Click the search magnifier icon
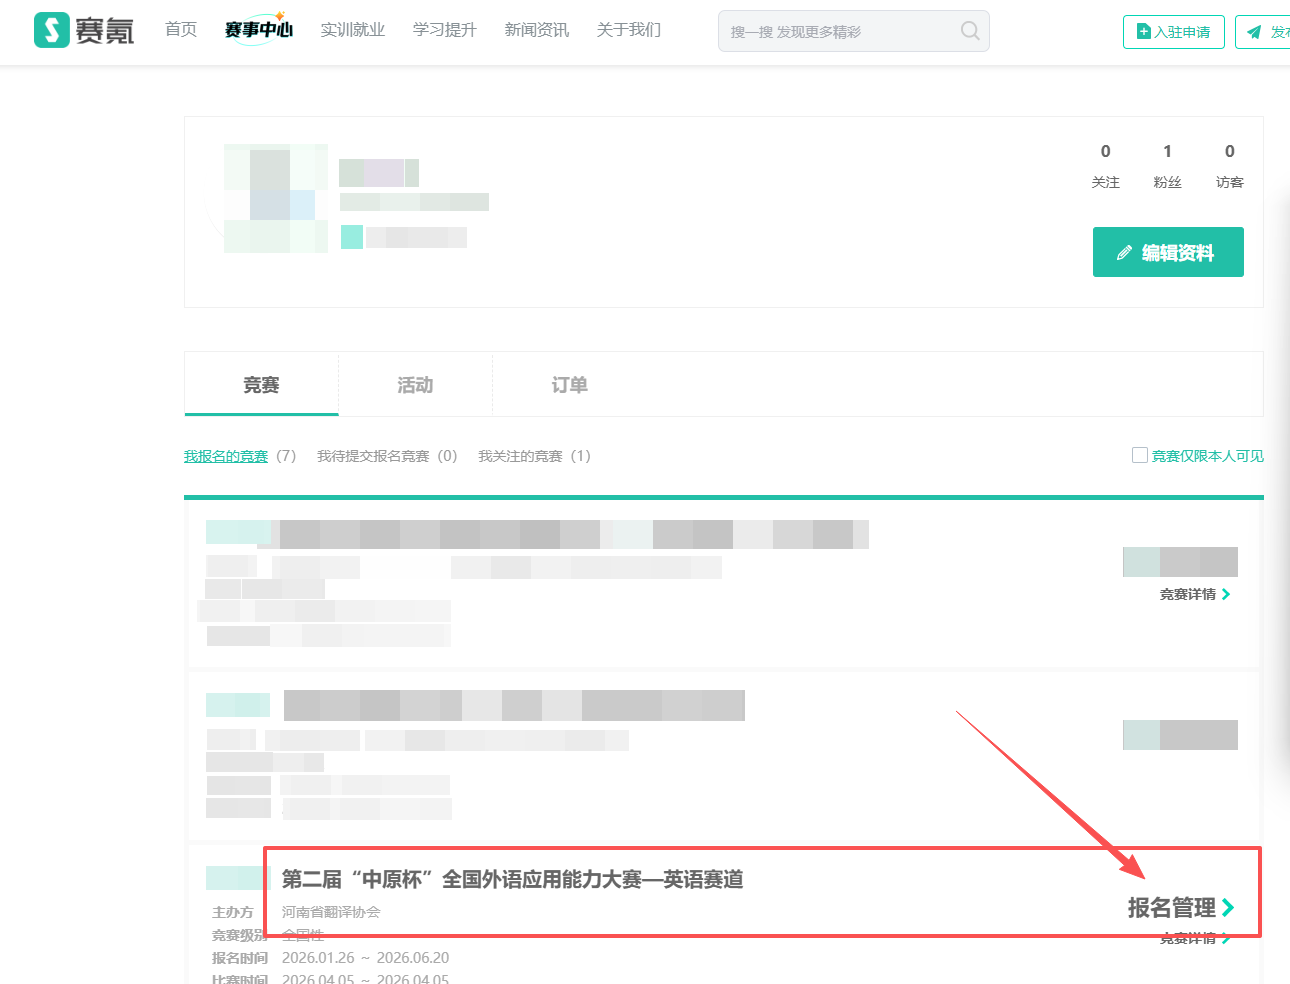Image resolution: width=1290 pixels, height=984 pixels. pyautogui.click(x=969, y=31)
